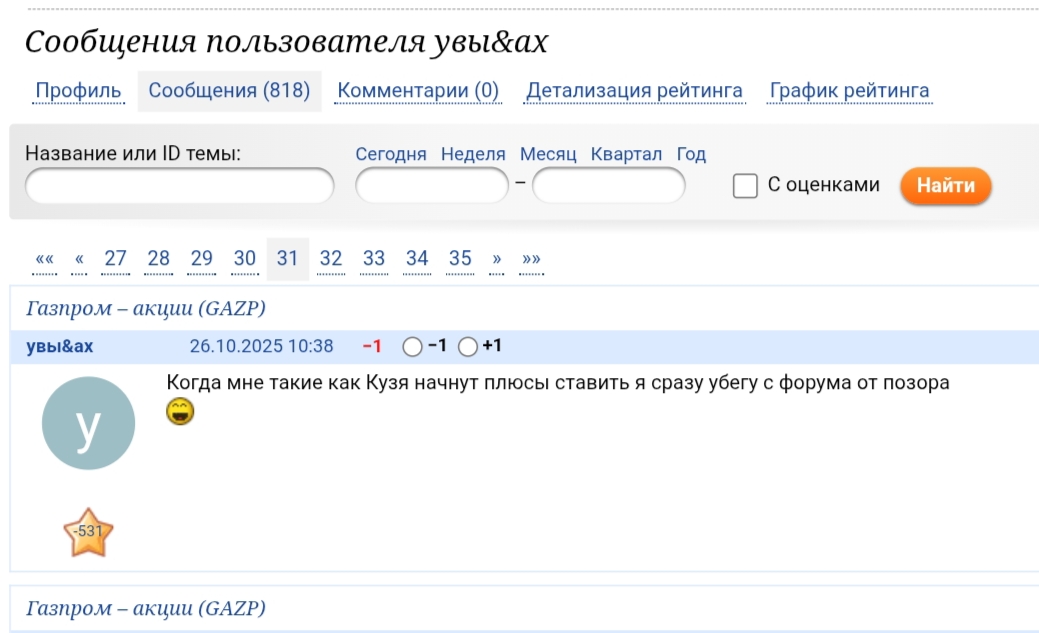Click the message text about Кузя
1039x633 pixels.
click(x=557, y=382)
